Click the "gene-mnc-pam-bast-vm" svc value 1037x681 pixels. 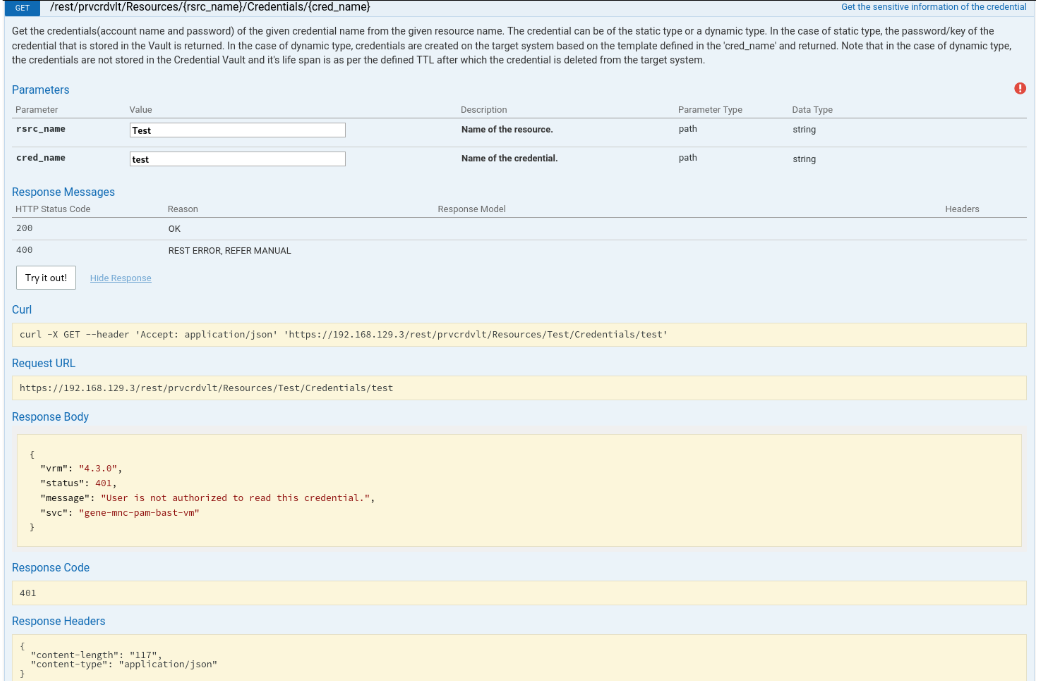[x=139, y=512]
